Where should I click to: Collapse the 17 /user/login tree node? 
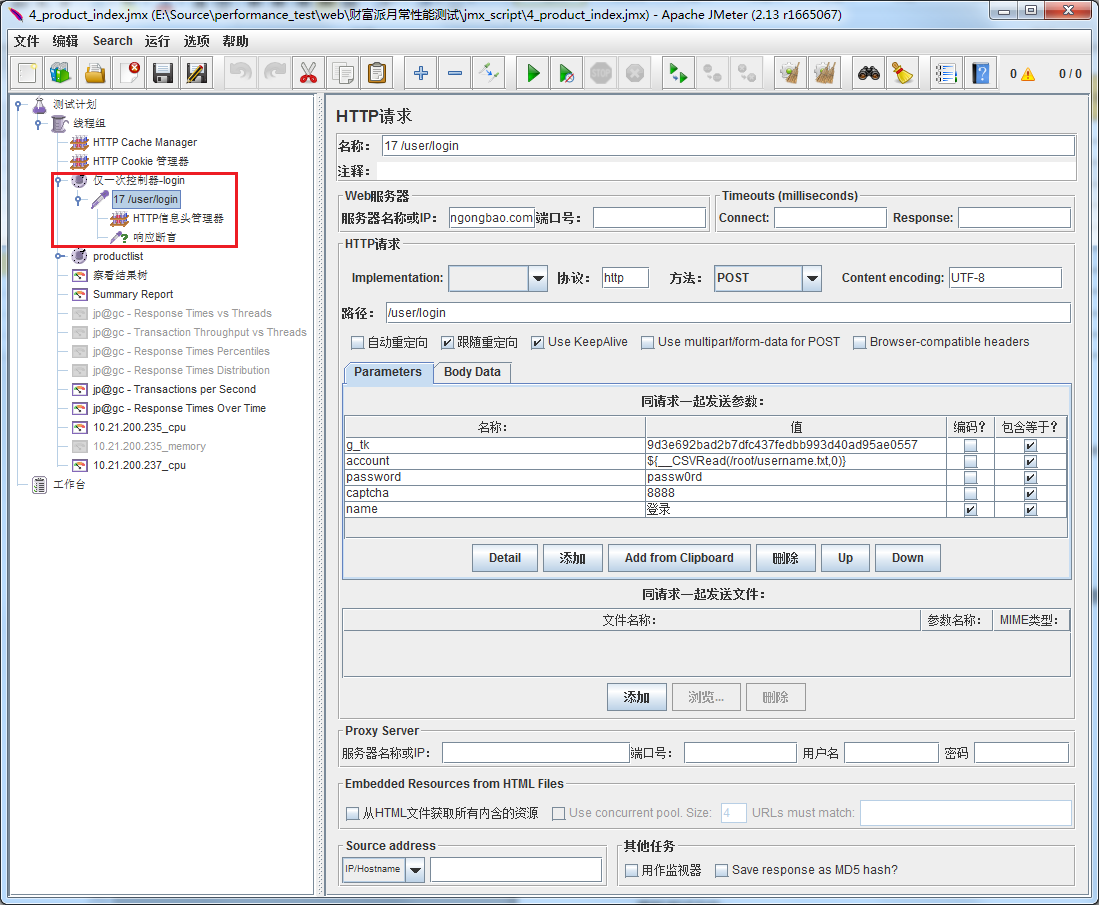pos(78,199)
